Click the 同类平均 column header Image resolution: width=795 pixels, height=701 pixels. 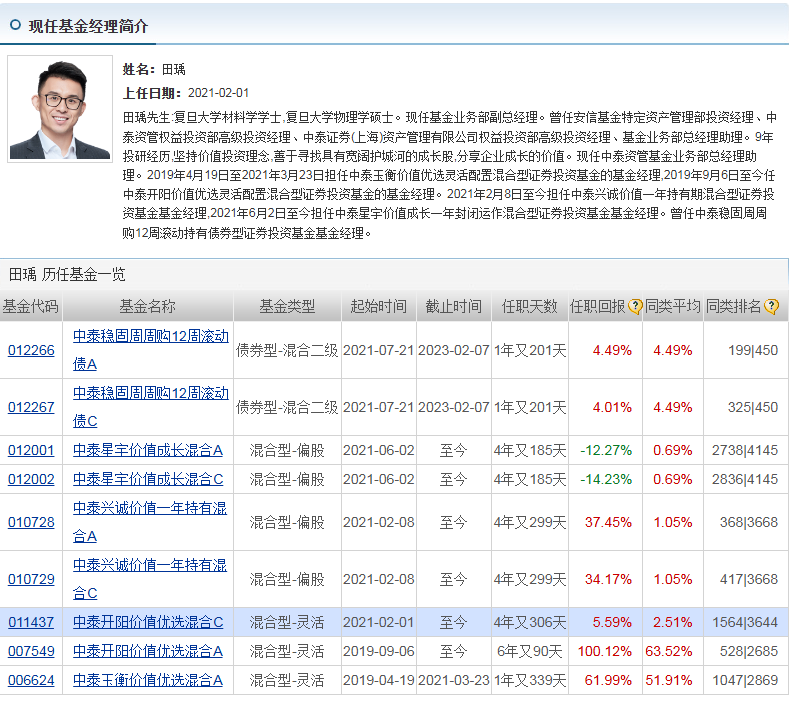click(x=672, y=306)
